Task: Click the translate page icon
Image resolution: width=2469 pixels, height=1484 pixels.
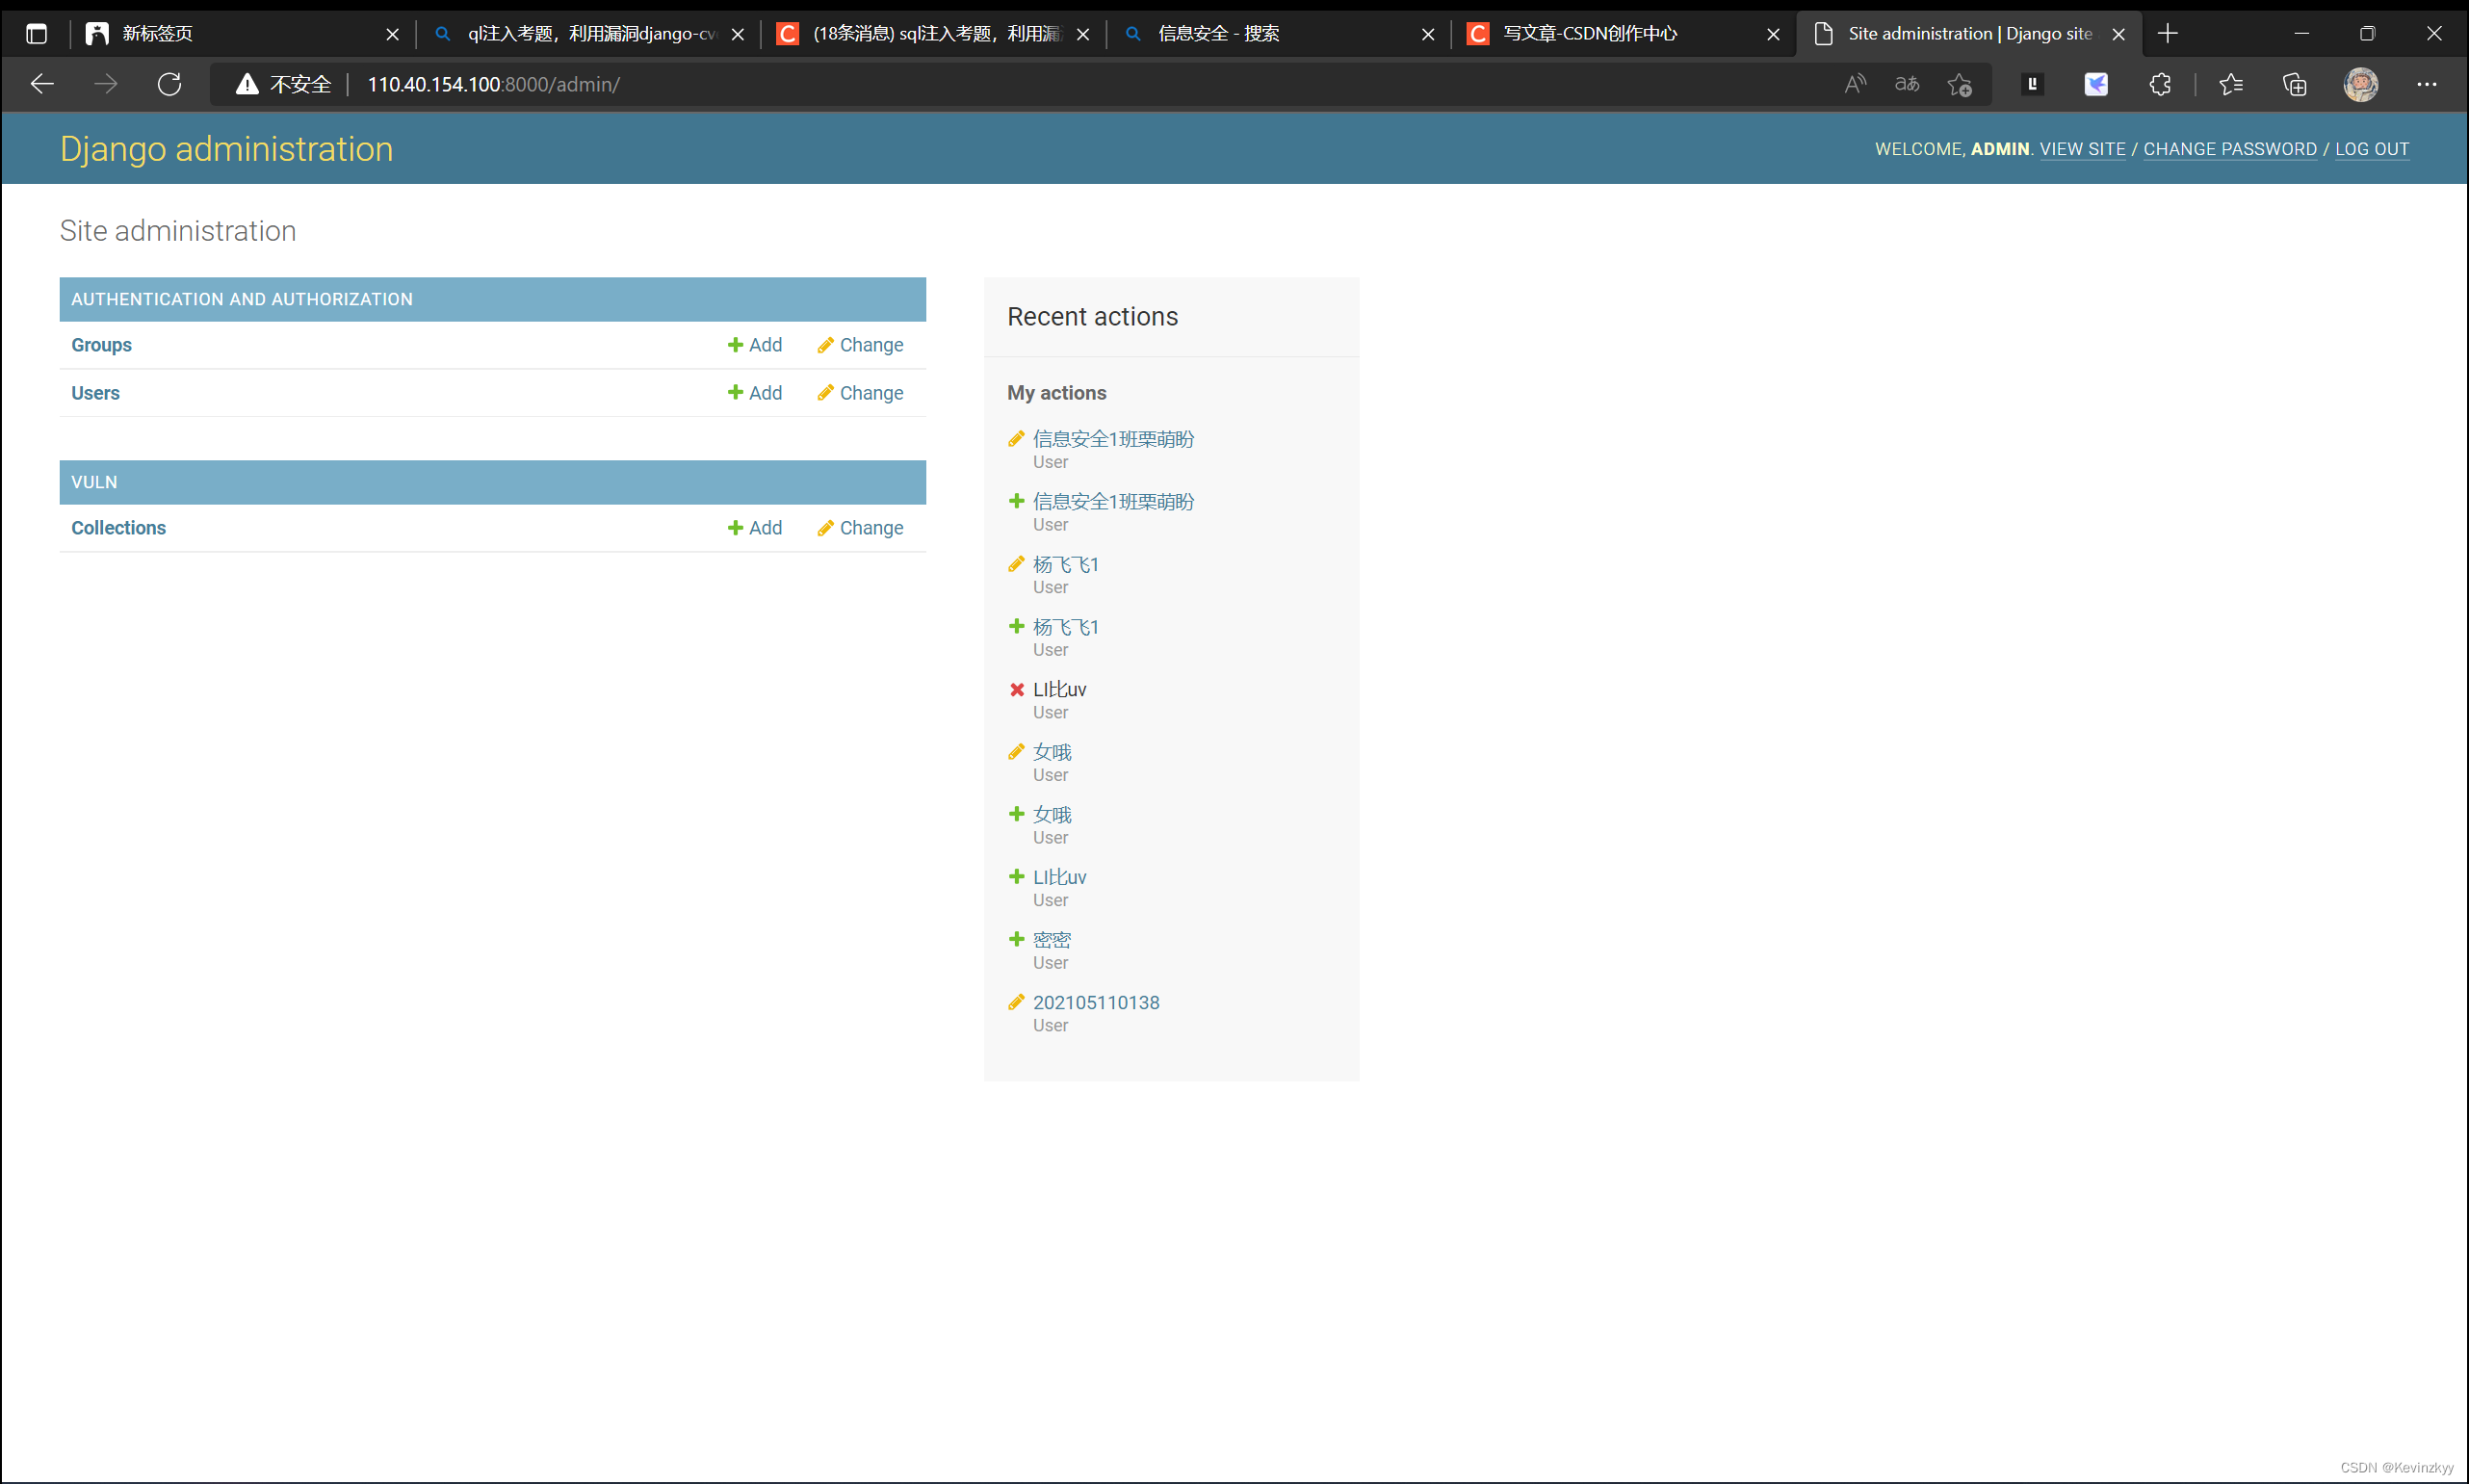Action: click(1907, 84)
